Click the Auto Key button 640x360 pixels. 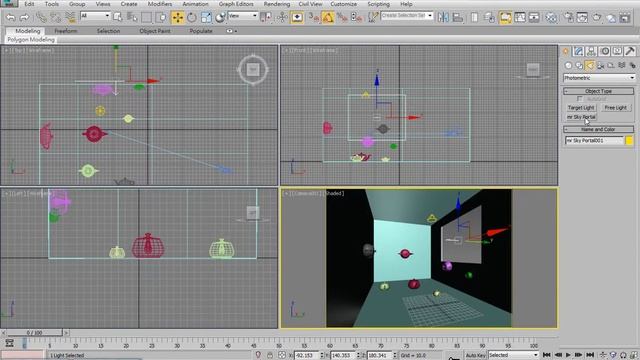pos(476,355)
